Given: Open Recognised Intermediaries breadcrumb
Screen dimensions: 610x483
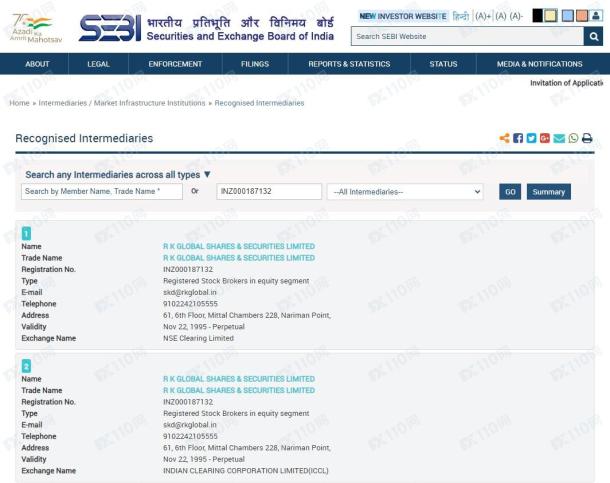Looking at the screenshot, I should pyautogui.click(x=259, y=103).
